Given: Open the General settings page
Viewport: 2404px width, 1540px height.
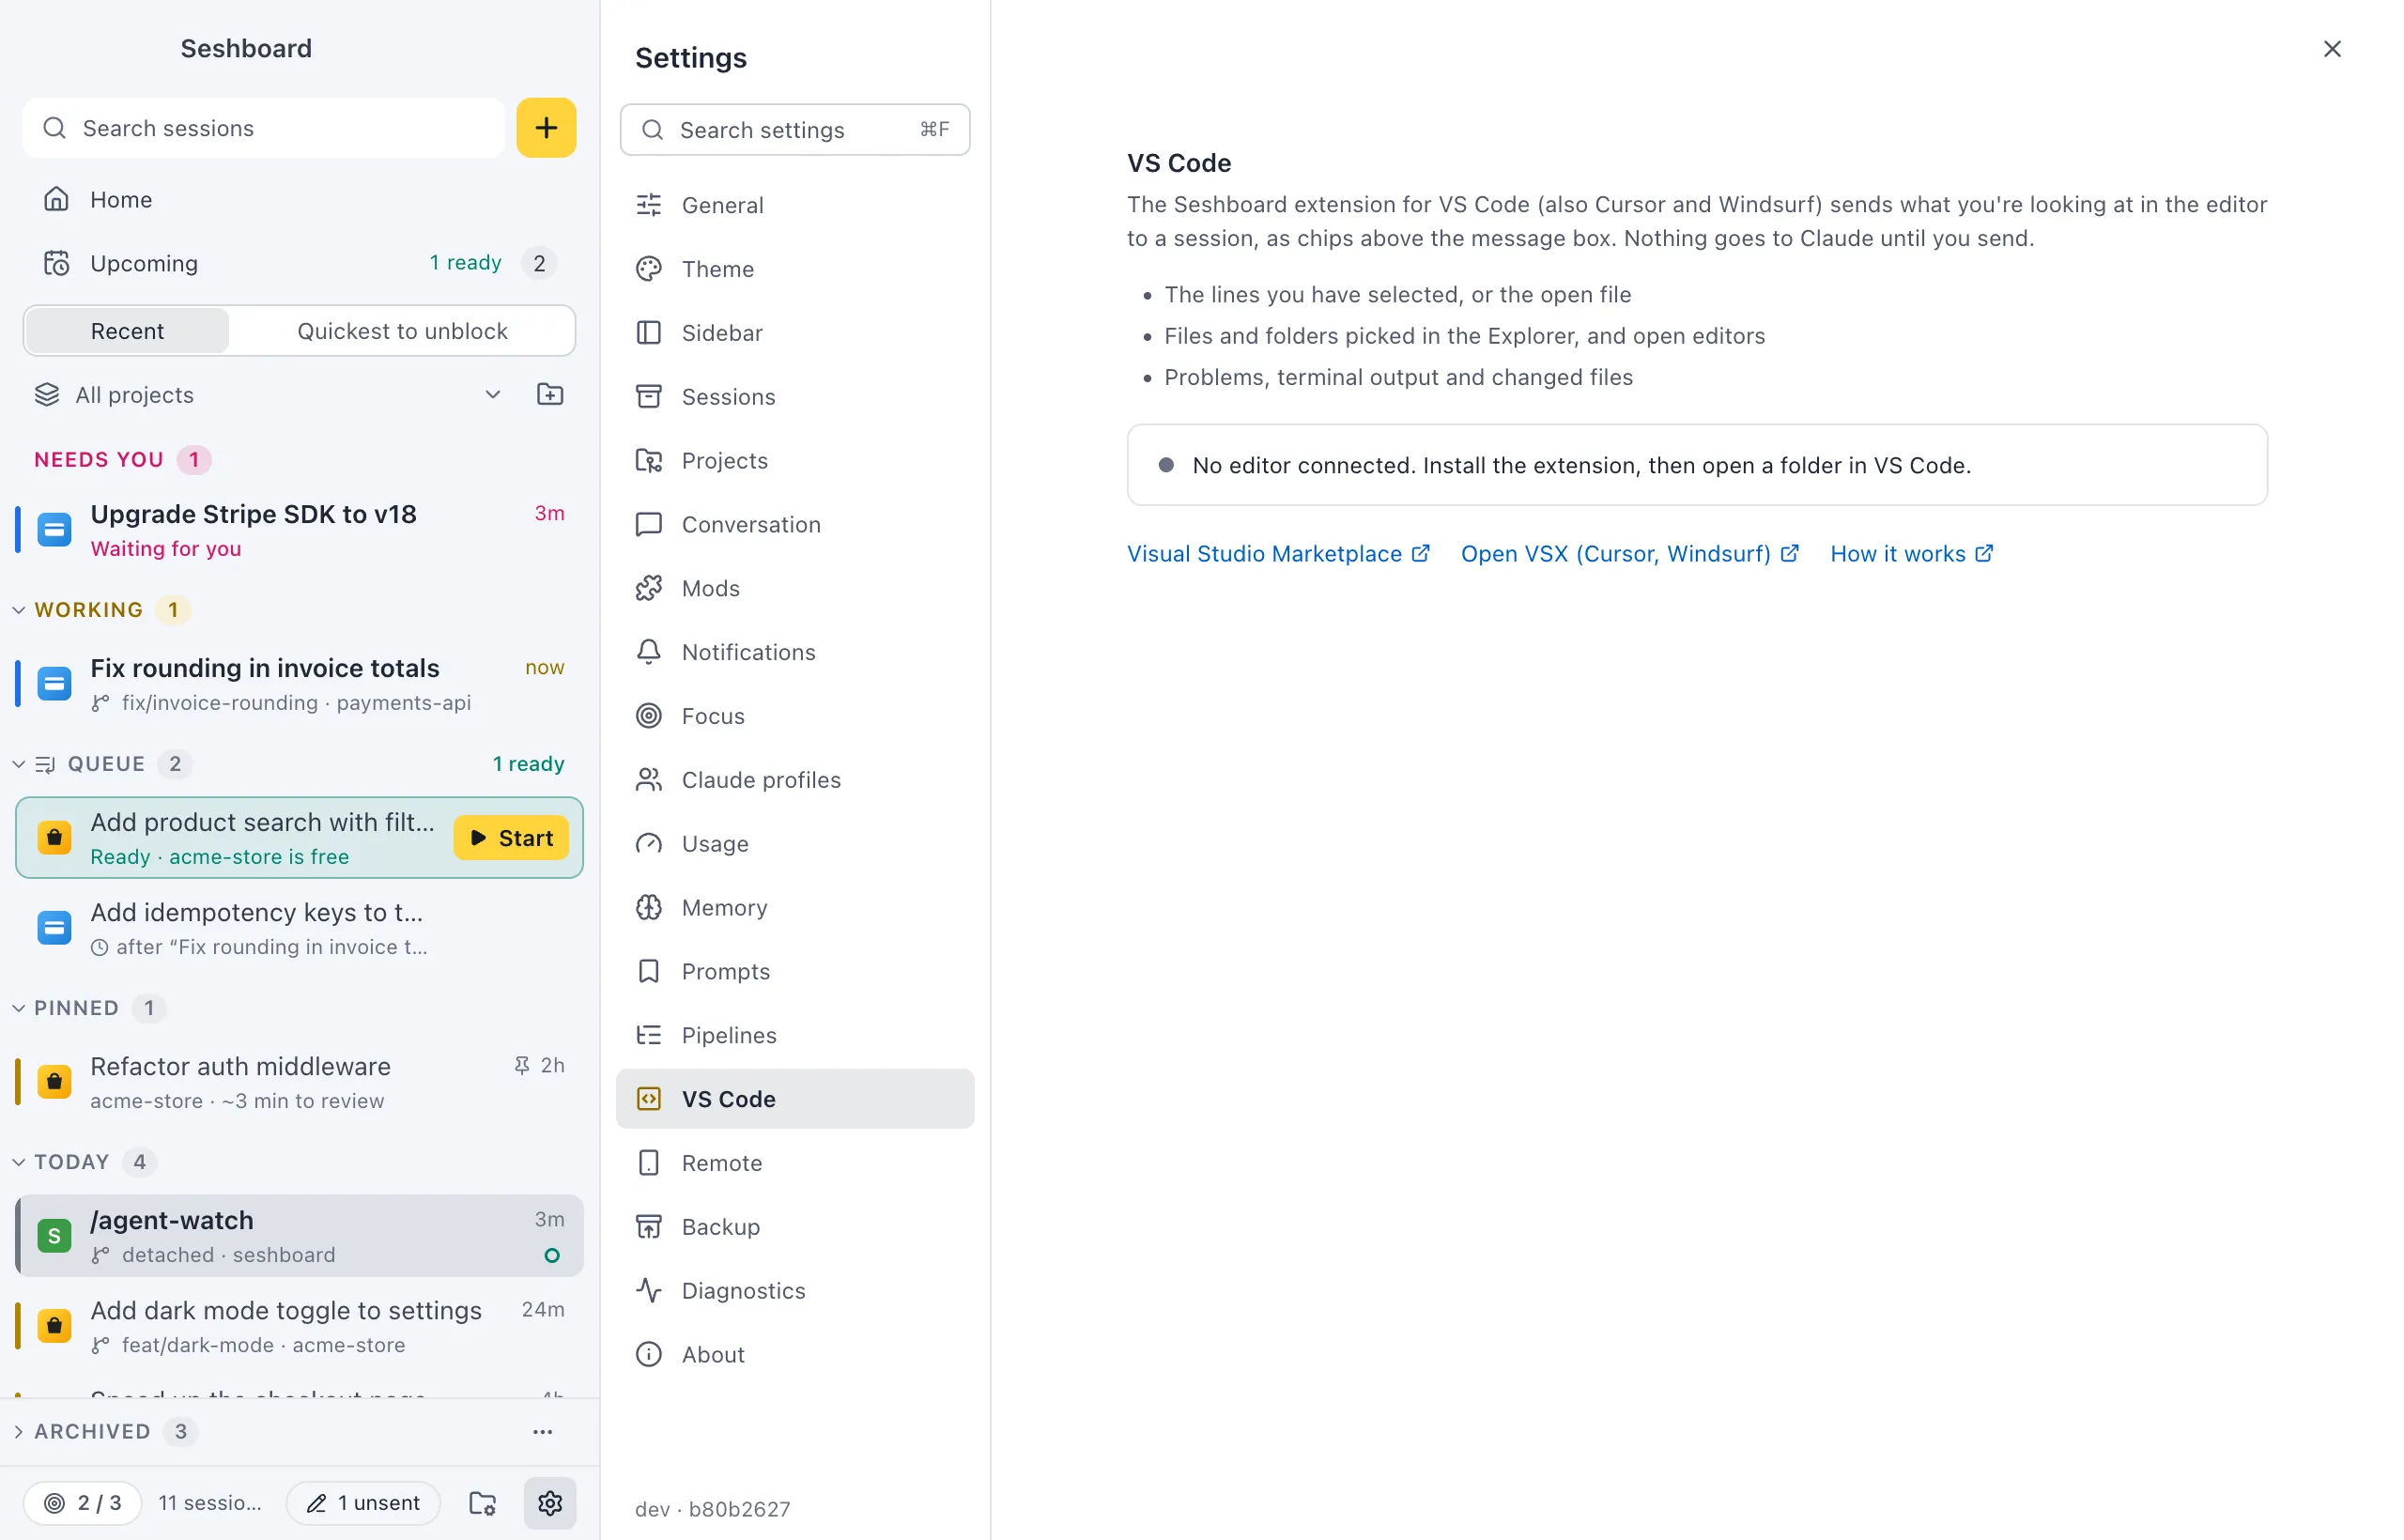Looking at the screenshot, I should tap(795, 205).
